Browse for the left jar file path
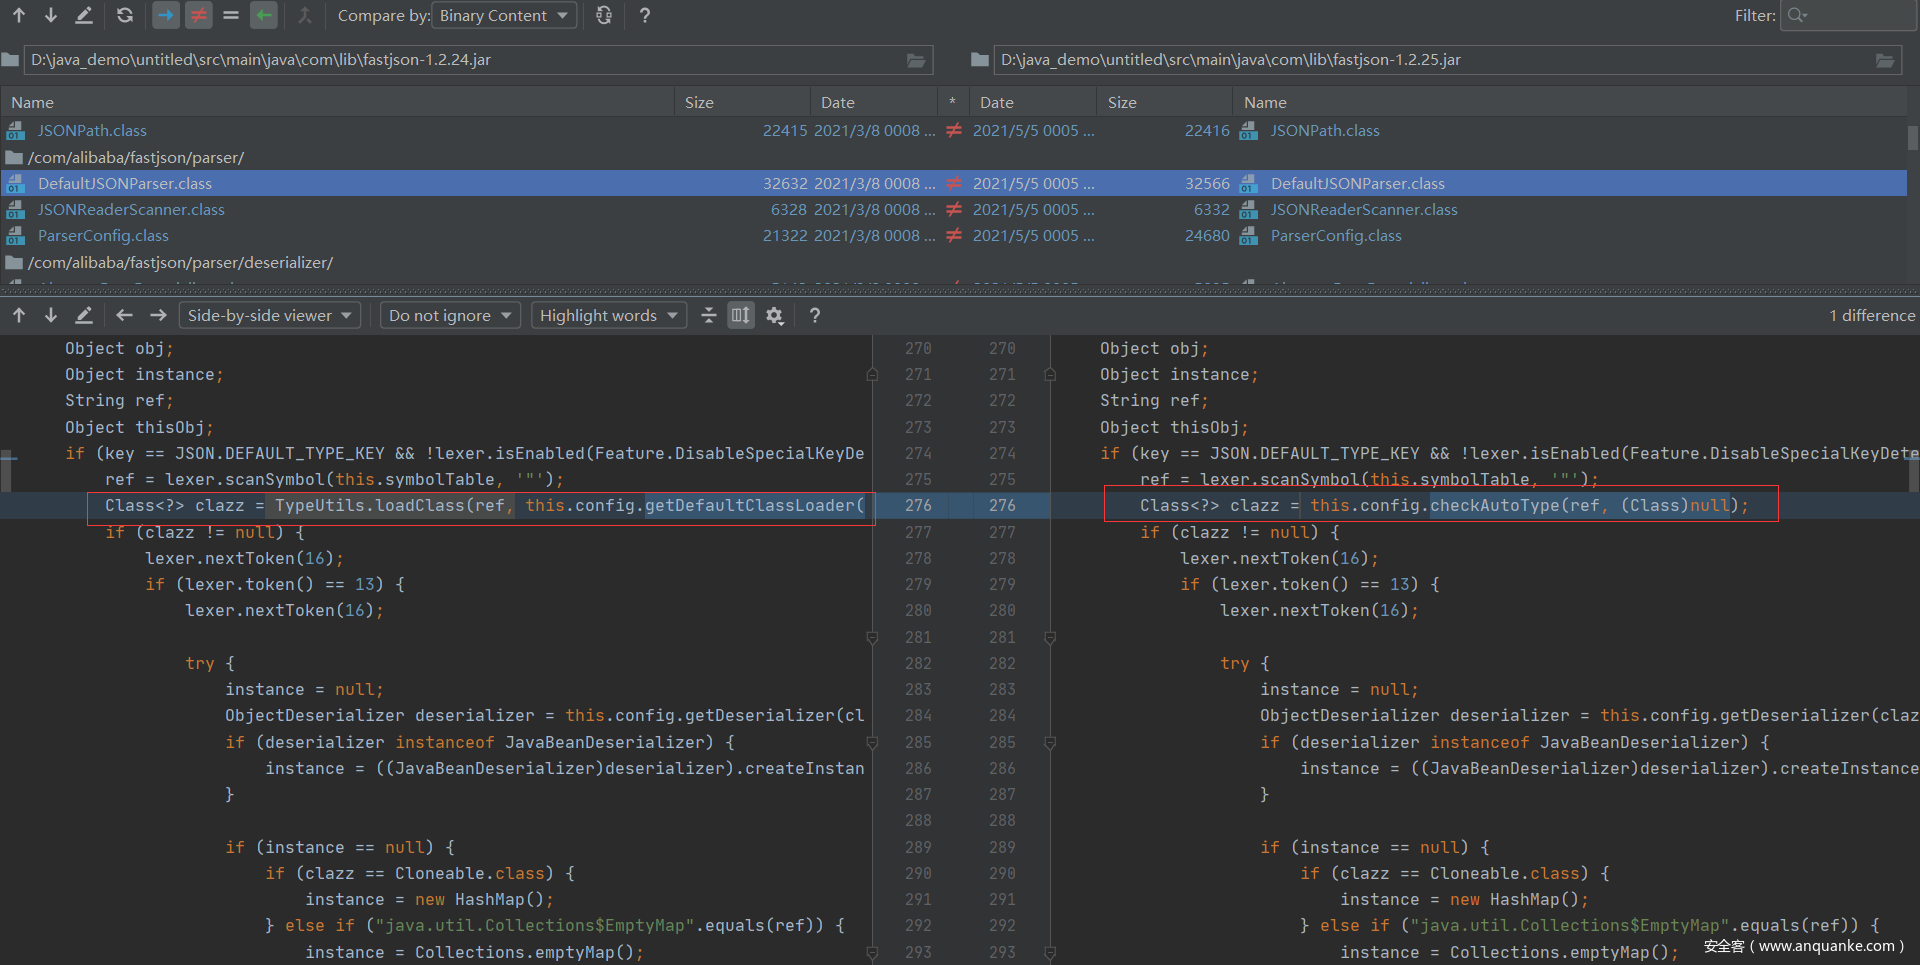The image size is (1920, 965). 915,60
